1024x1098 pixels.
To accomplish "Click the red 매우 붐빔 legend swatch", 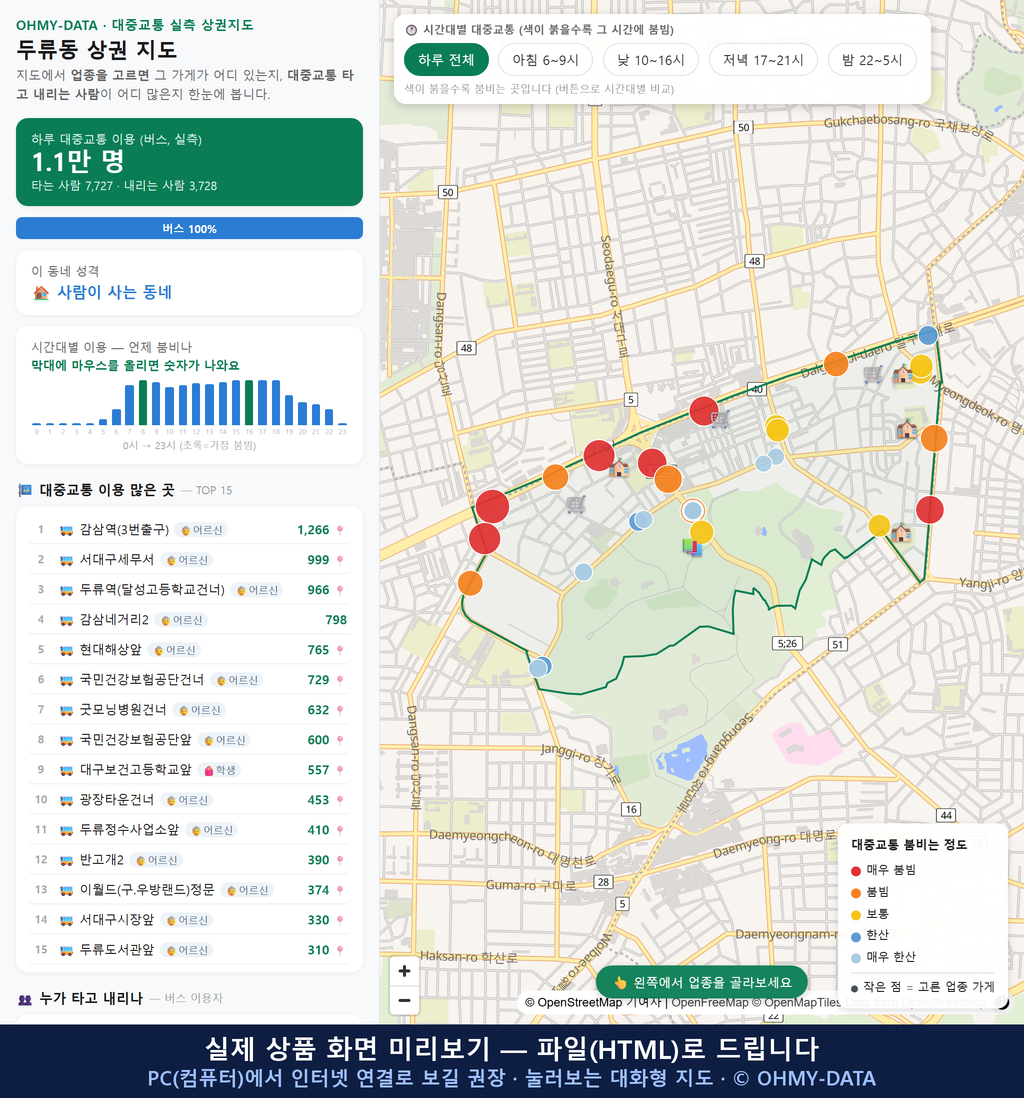I will point(855,870).
